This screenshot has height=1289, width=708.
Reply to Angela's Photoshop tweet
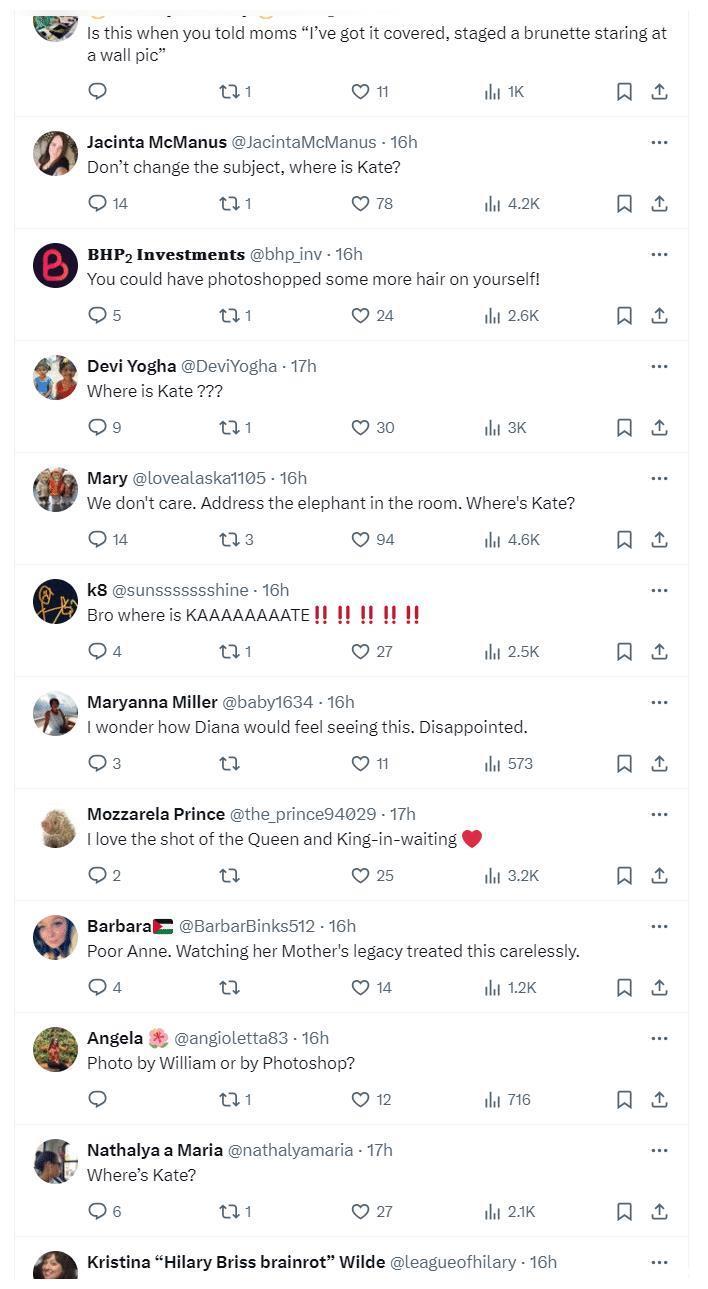pyautogui.click(x=98, y=1100)
